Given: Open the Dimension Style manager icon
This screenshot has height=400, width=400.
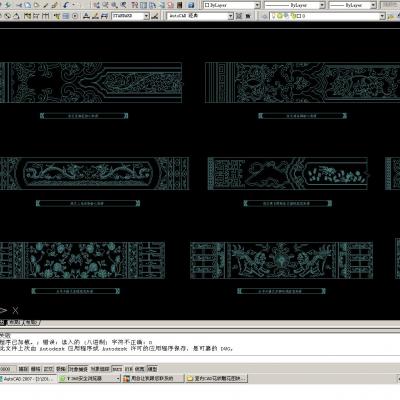Looking at the screenshot, I should click(x=155, y=16).
